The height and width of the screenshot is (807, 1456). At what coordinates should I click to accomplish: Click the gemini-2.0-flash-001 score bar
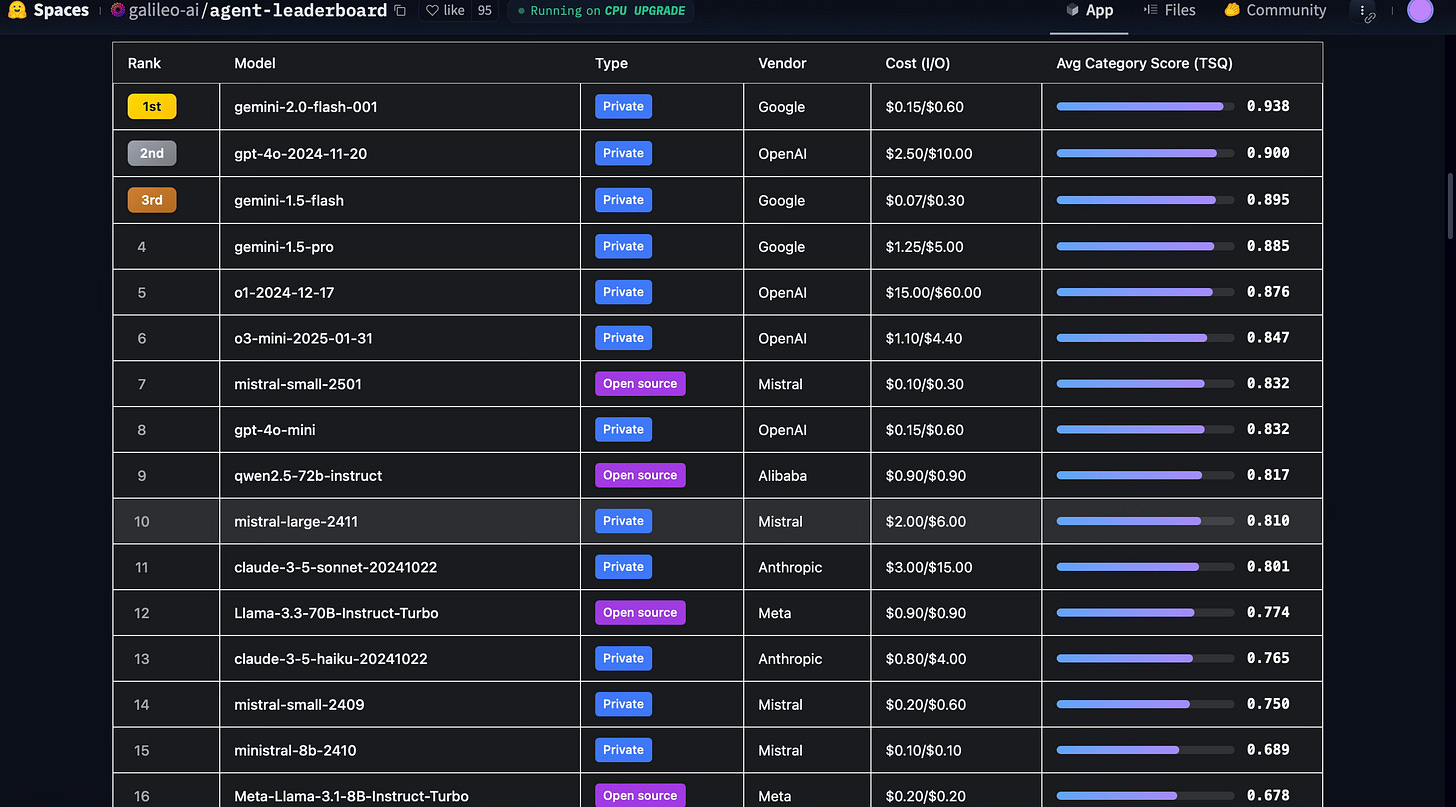[x=1145, y=106]
